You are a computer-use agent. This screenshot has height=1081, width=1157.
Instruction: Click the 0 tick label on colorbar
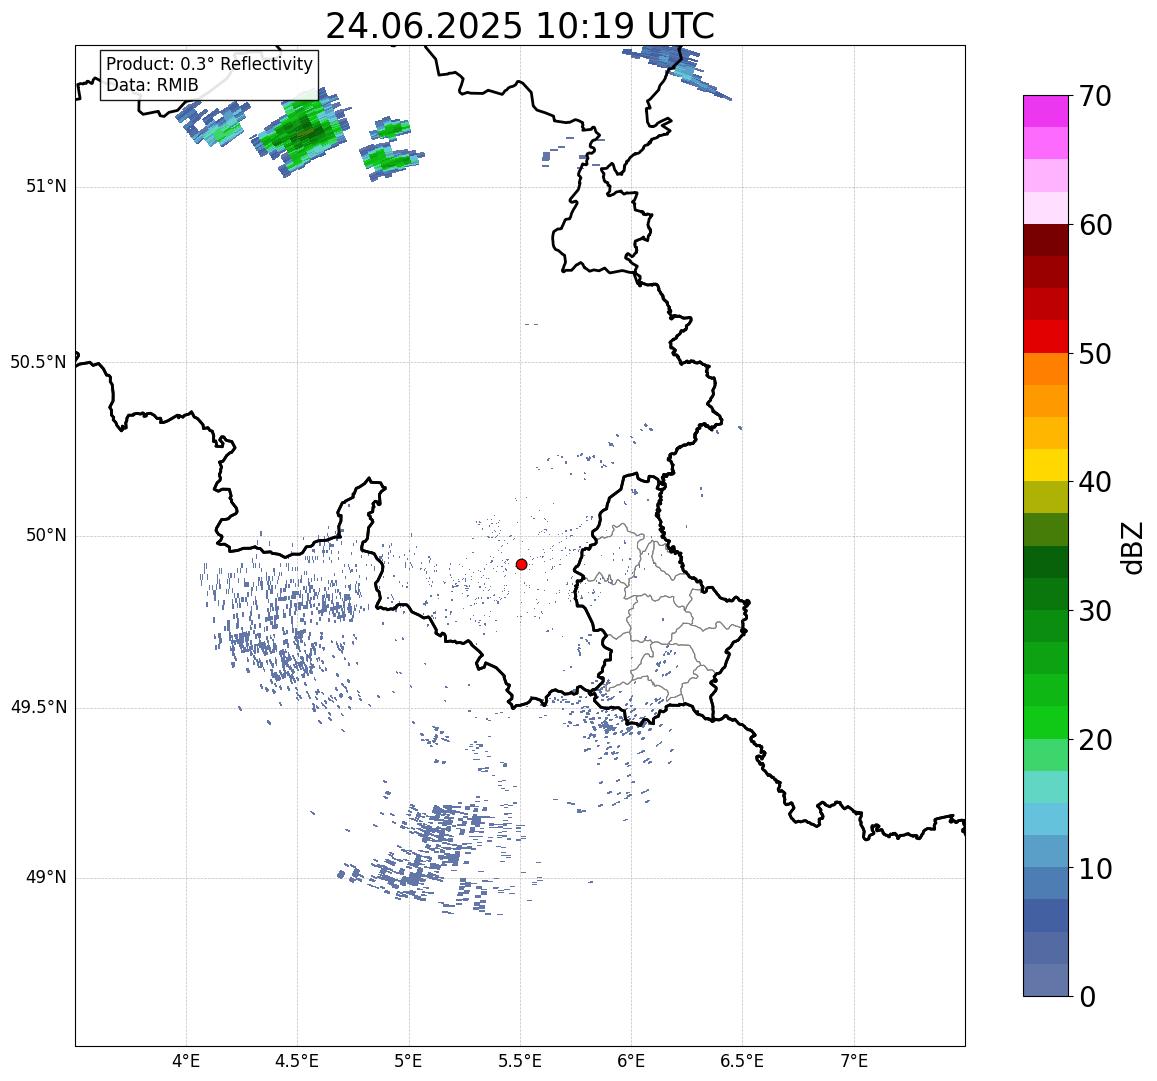click(1087, 997)
